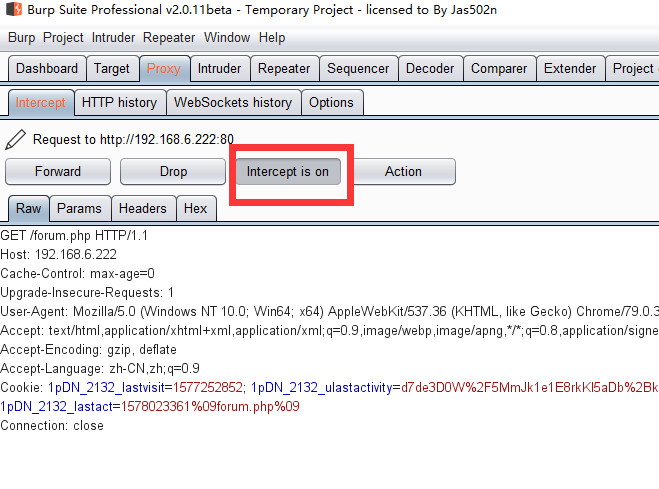Open the Intruder menu in menu bar
The height and width of the screenshot is (489, 659).
[x=113, y=38]
